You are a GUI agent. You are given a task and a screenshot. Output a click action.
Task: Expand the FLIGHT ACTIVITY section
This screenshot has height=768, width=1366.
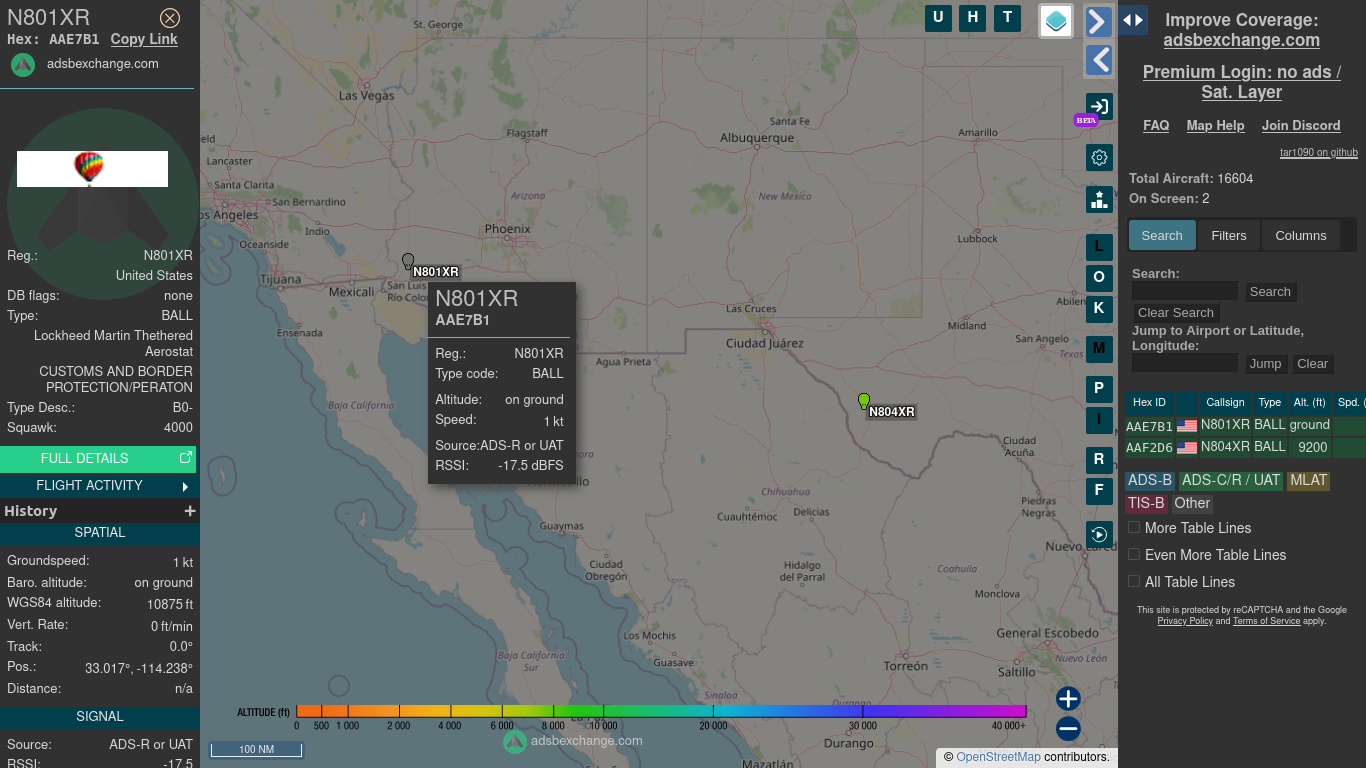98,486
